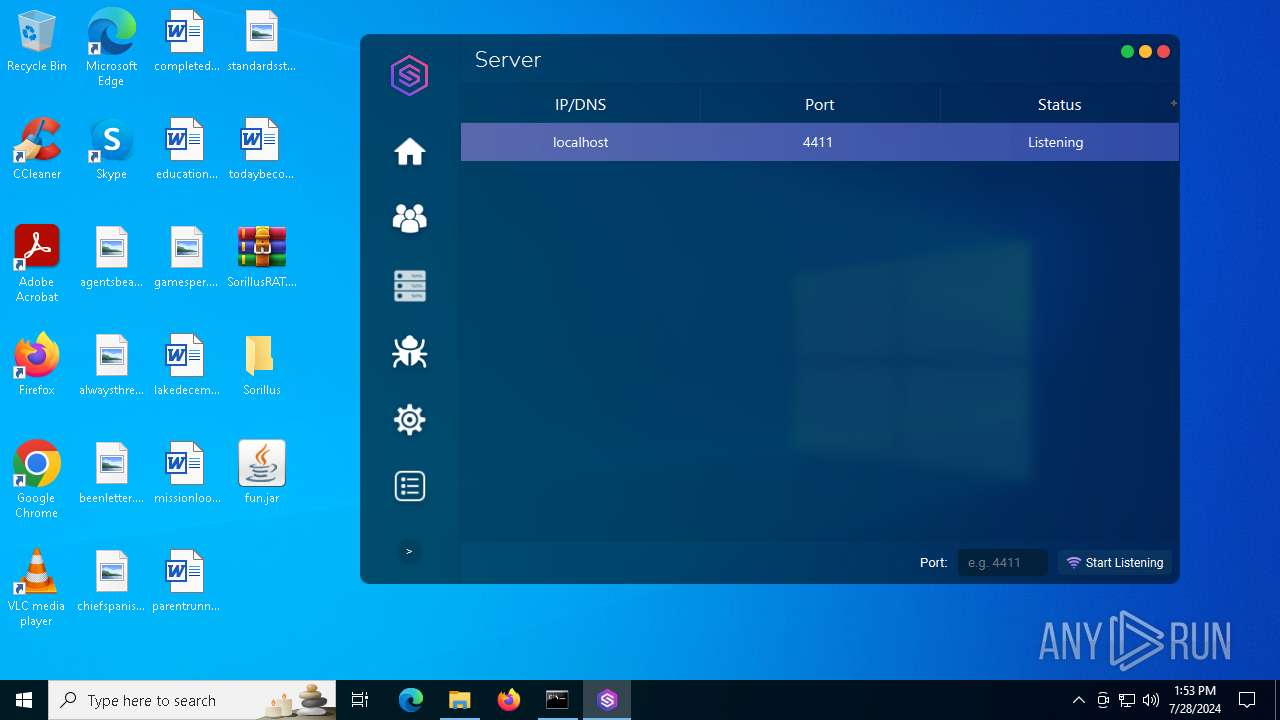Select the standardsst... image file
The width and height of the screenshot is (1280, 720).
click(262, 42)
